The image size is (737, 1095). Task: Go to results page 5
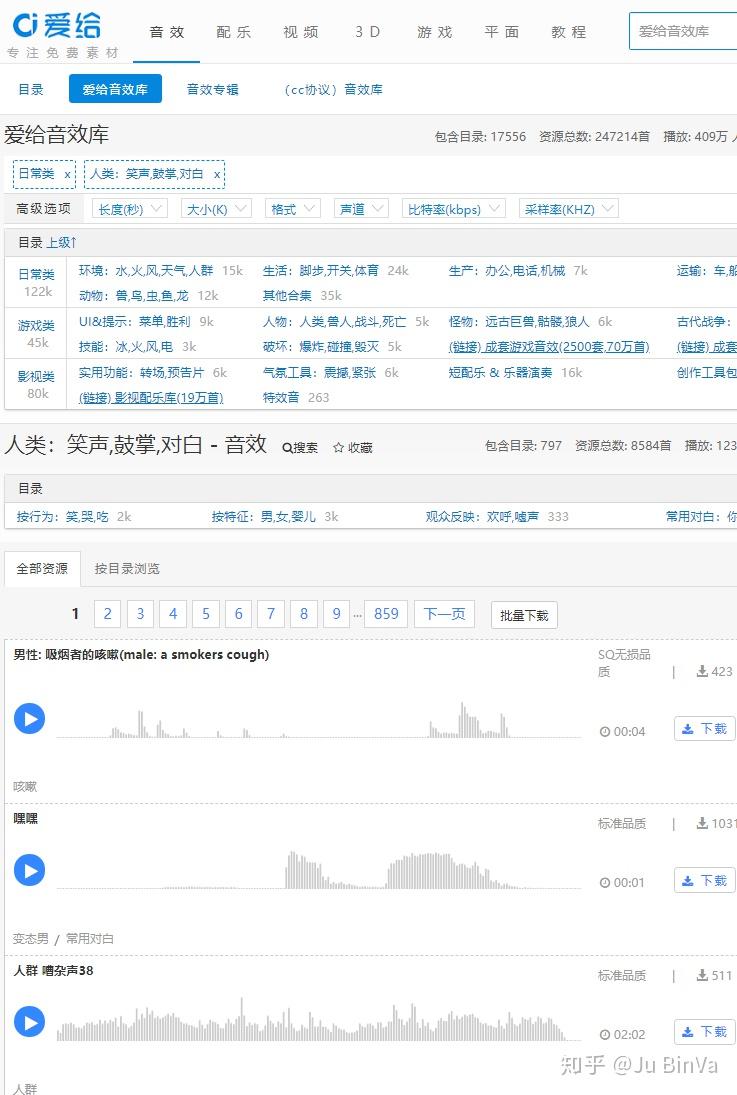pyautogui.click(x=206, y=614)
